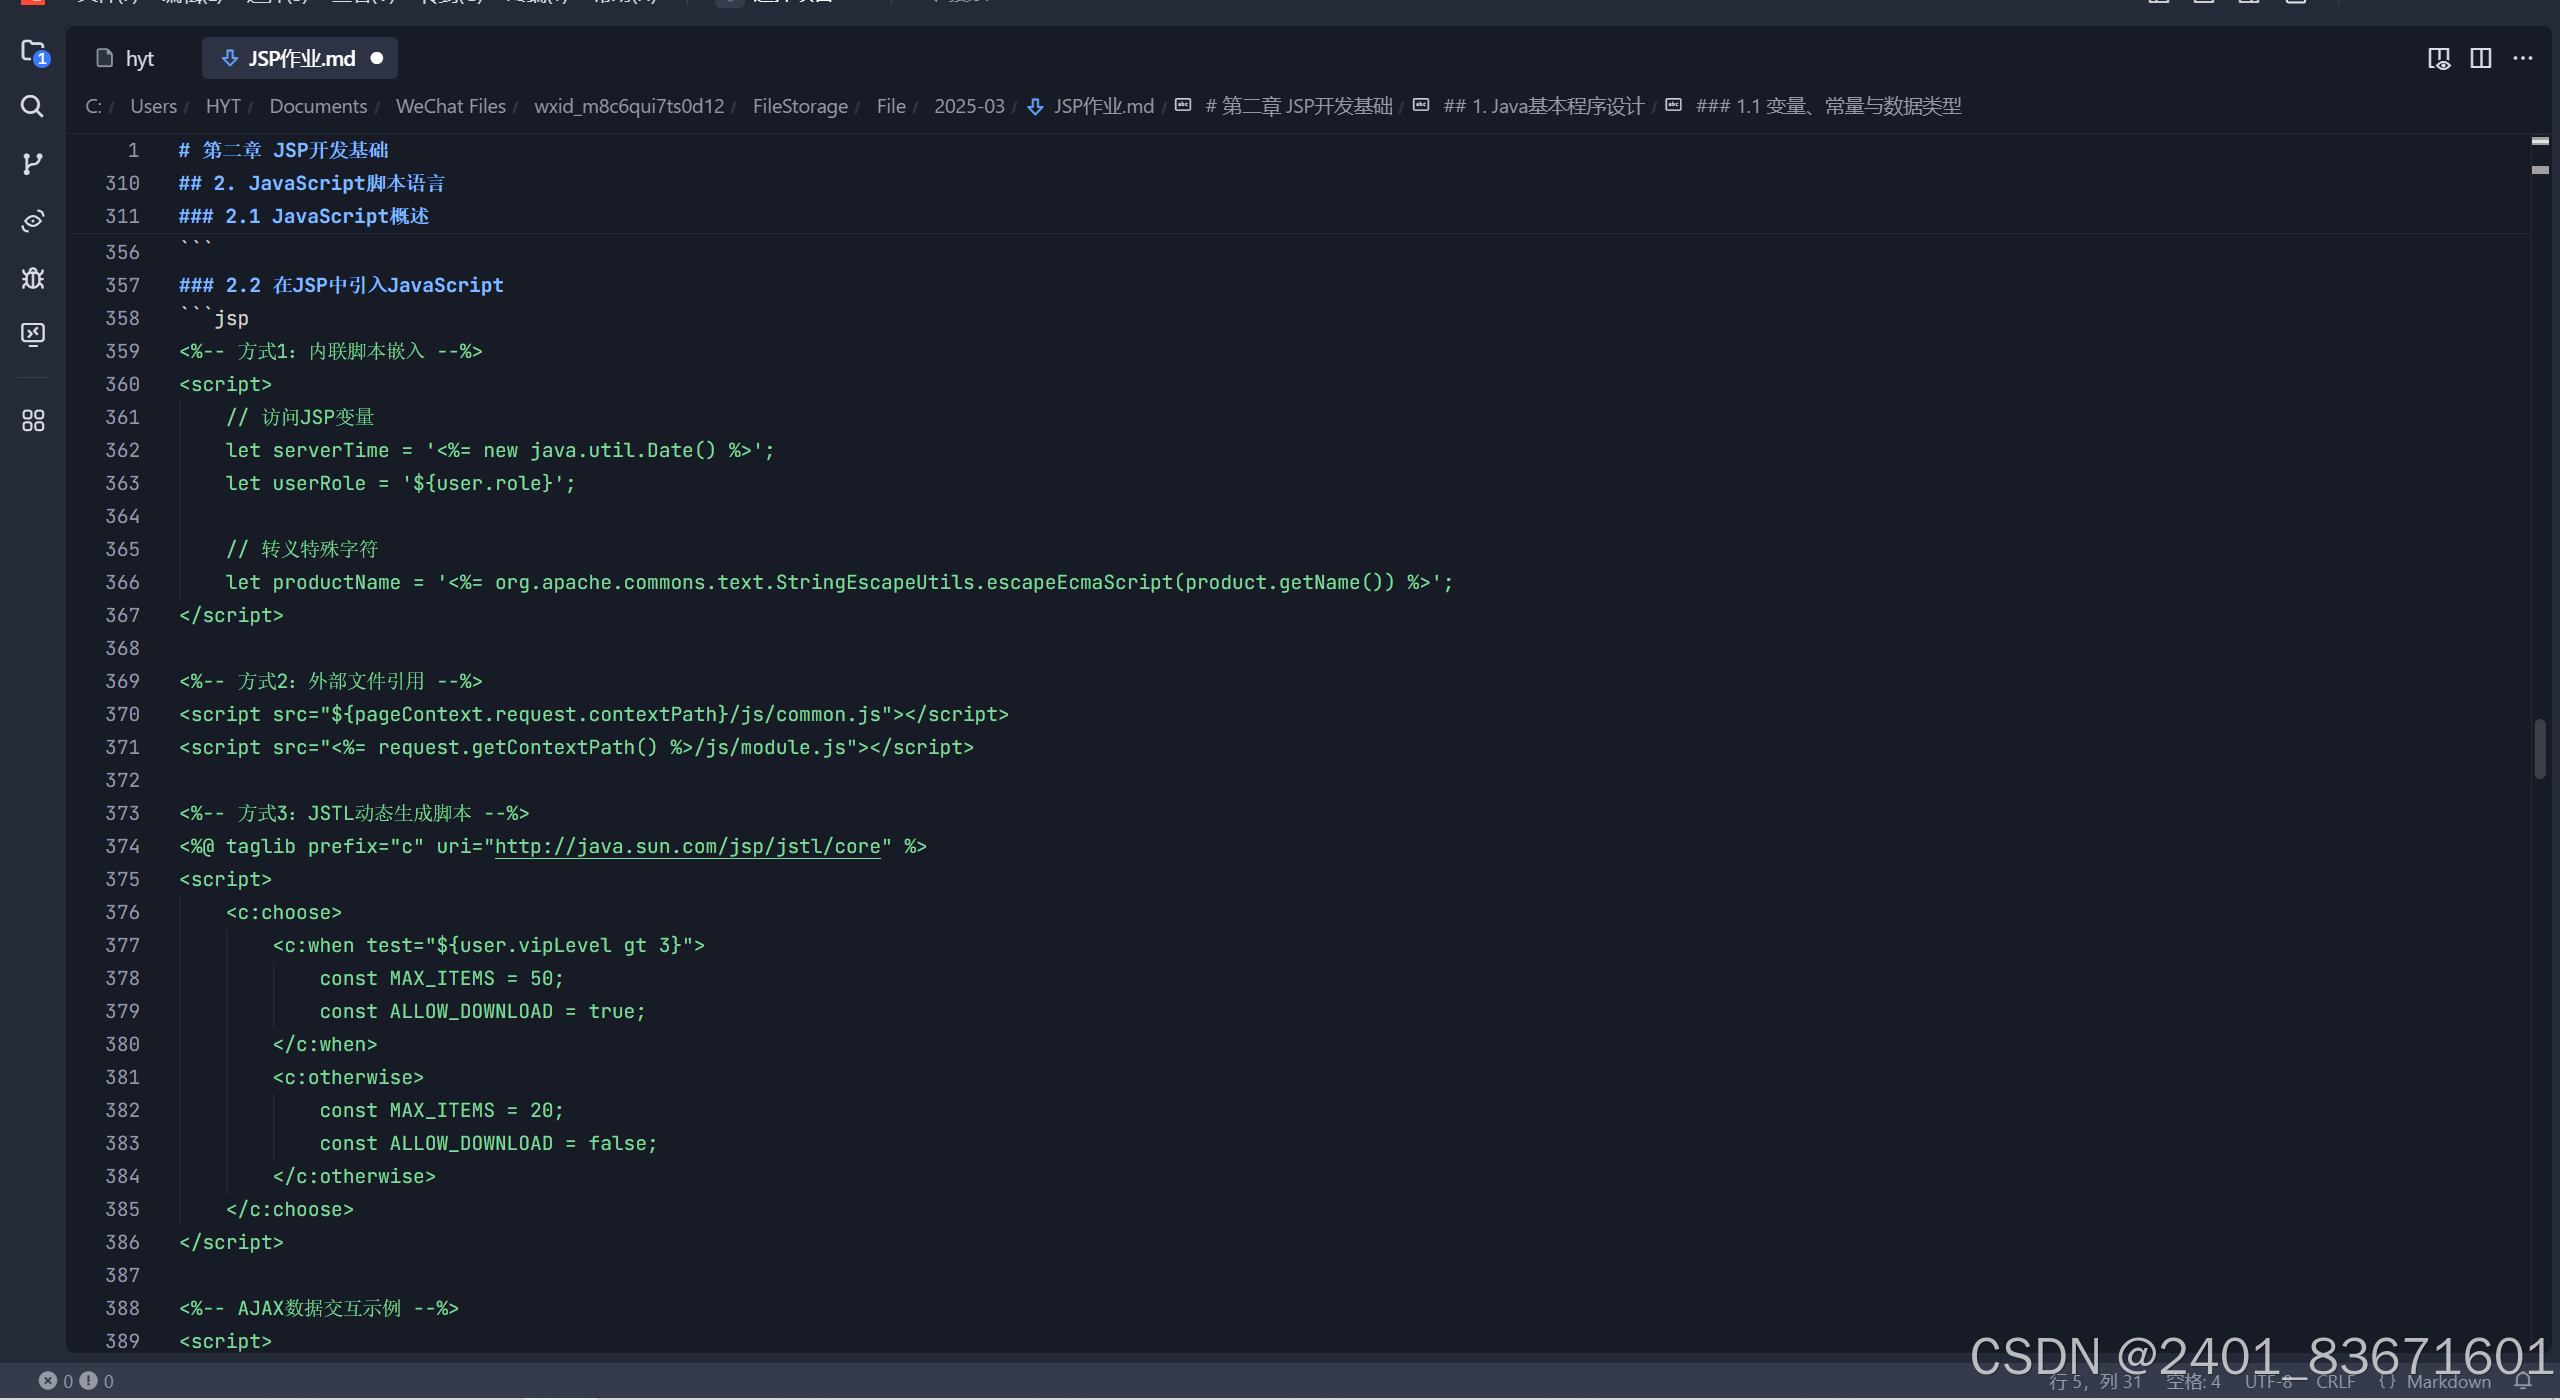Open the editor more actions ellipsis

tap(2523, 58)
